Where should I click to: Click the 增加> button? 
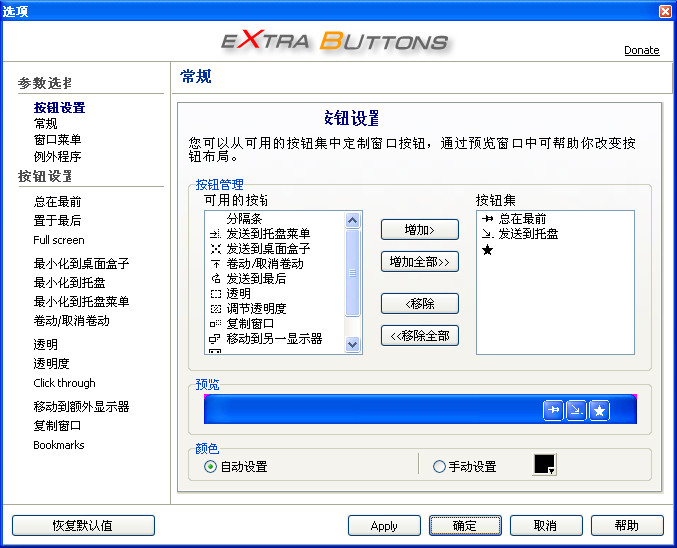(x=420, y=230)
